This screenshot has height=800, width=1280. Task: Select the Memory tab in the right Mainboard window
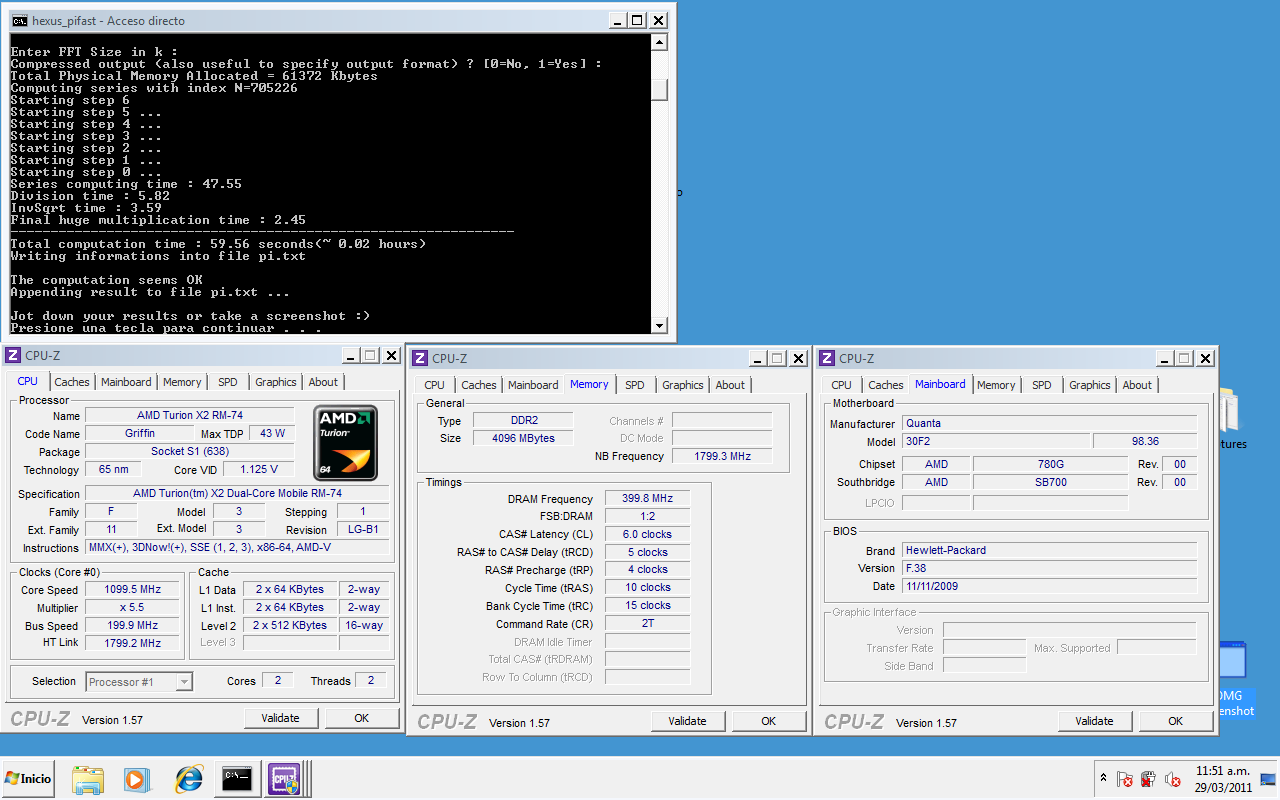[x=996, y=385]
